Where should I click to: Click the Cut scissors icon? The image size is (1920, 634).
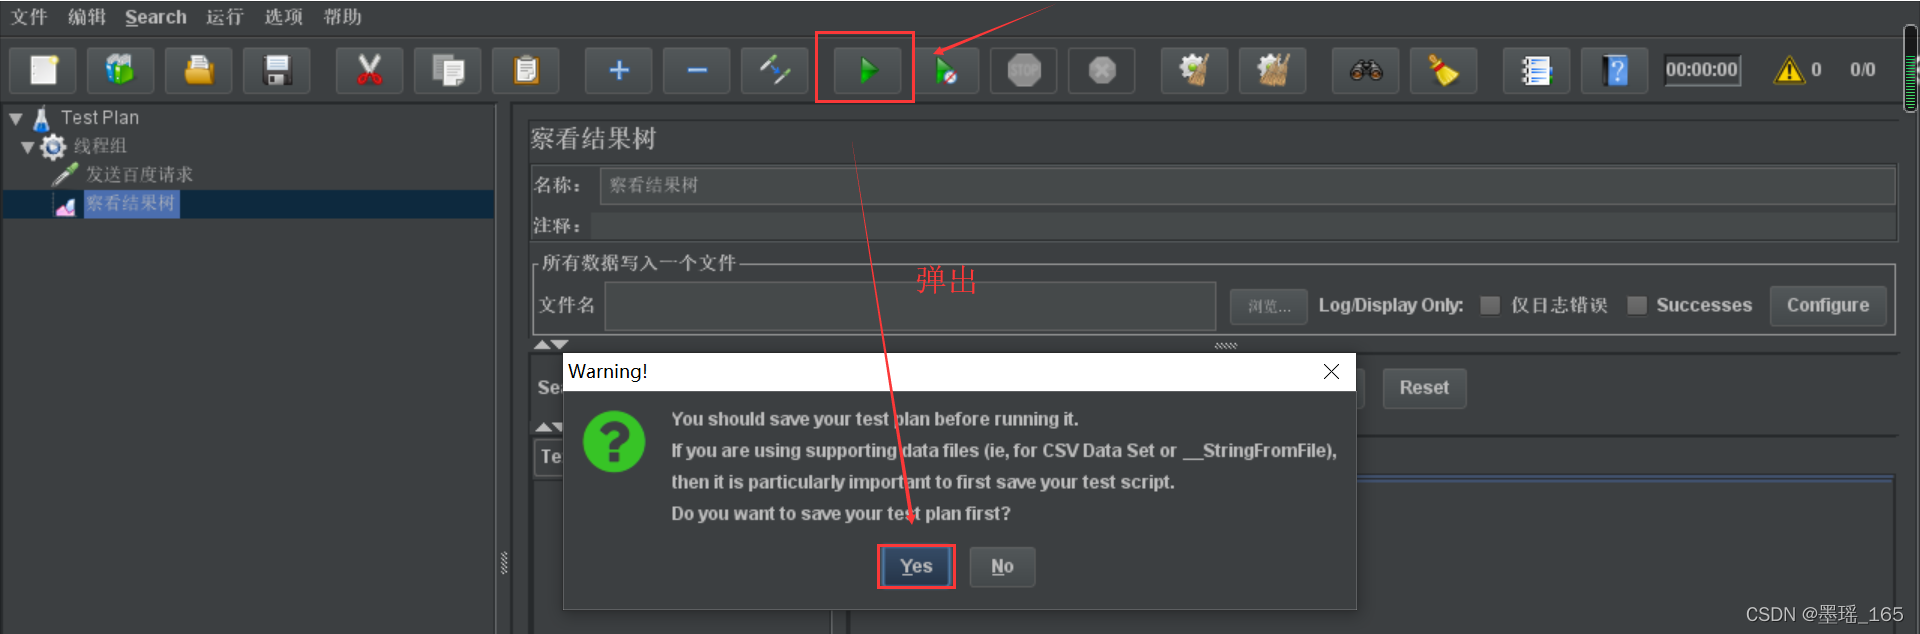point(369,70)
